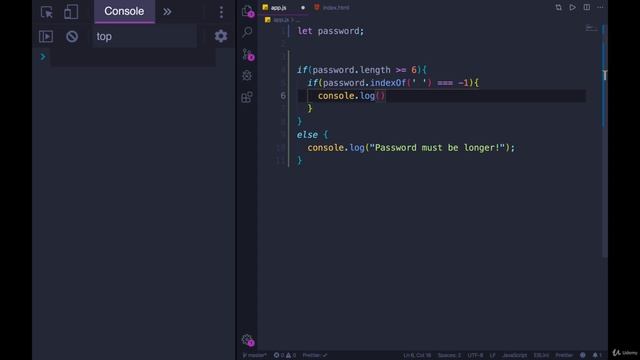This screenshot has height=360, width=640.
Task: Select JavaScript language mode in status bar
Action: coord(514,356)
